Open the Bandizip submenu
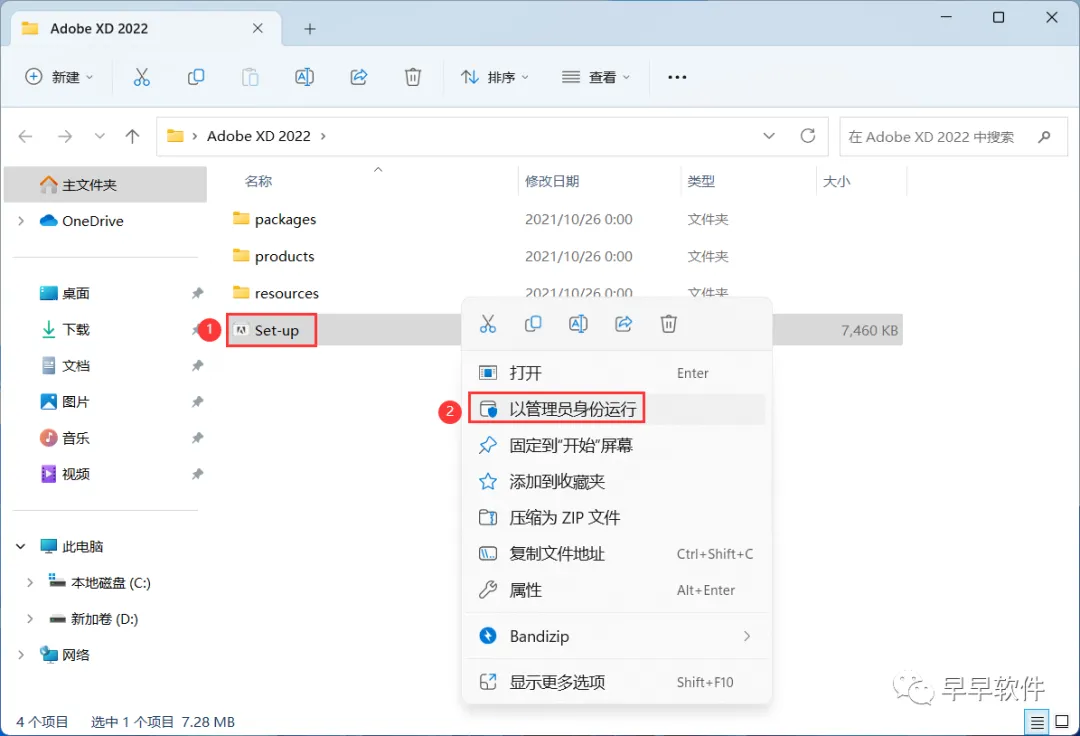 (x=616, y=636)
